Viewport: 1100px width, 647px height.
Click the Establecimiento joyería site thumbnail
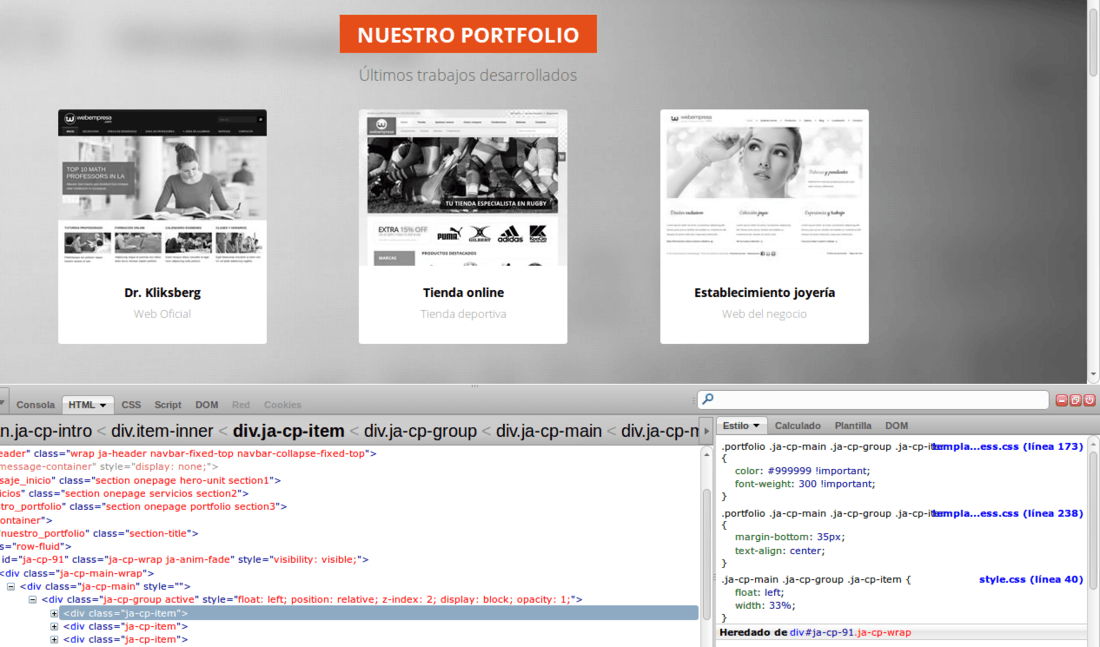coord(764,187)
